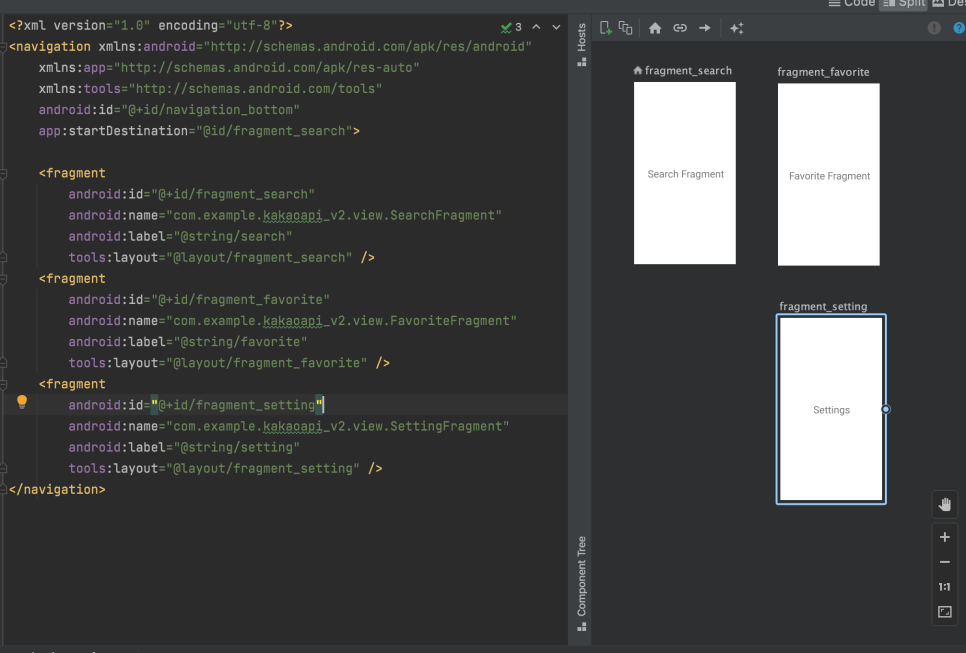The width and height of the screenshot is (966, 653).
Task: Click the Nest in Graph icon
Action: click(625, 28)
